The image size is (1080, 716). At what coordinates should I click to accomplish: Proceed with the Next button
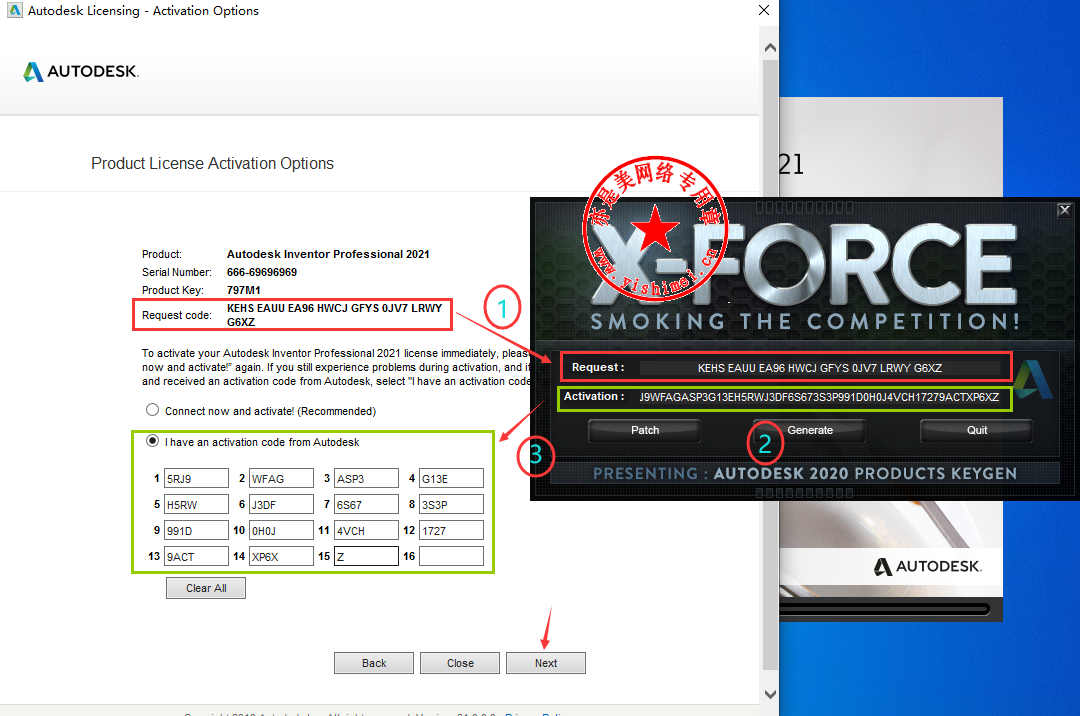tap(546, 663)
